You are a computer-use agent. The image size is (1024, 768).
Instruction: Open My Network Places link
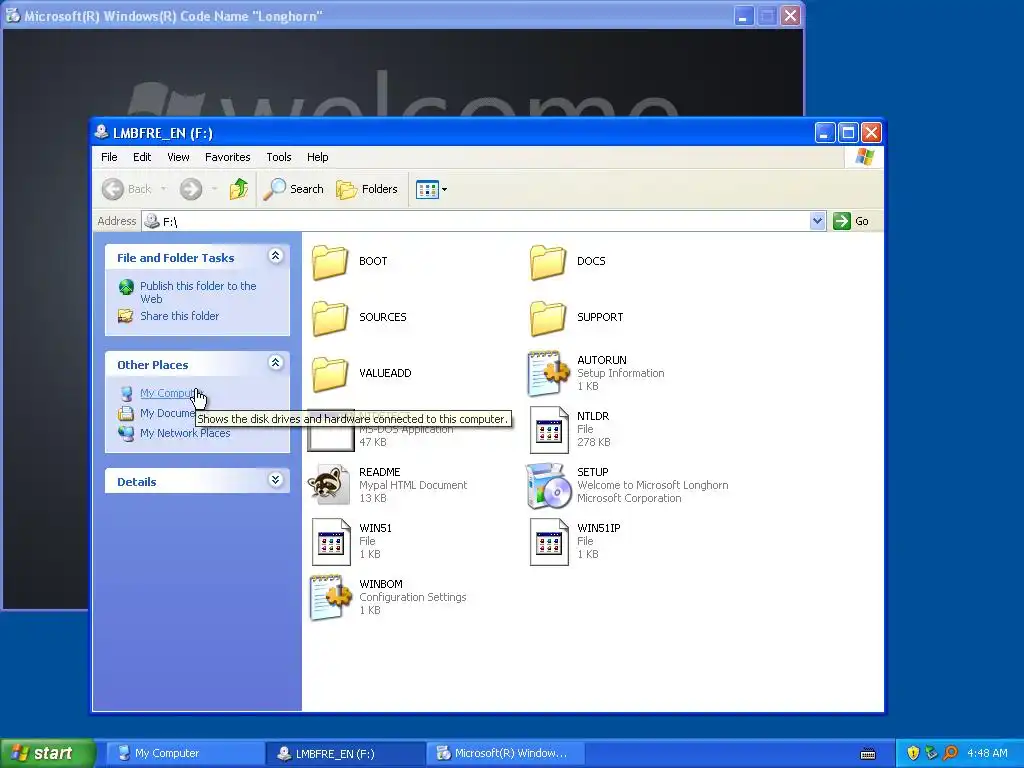185,433
